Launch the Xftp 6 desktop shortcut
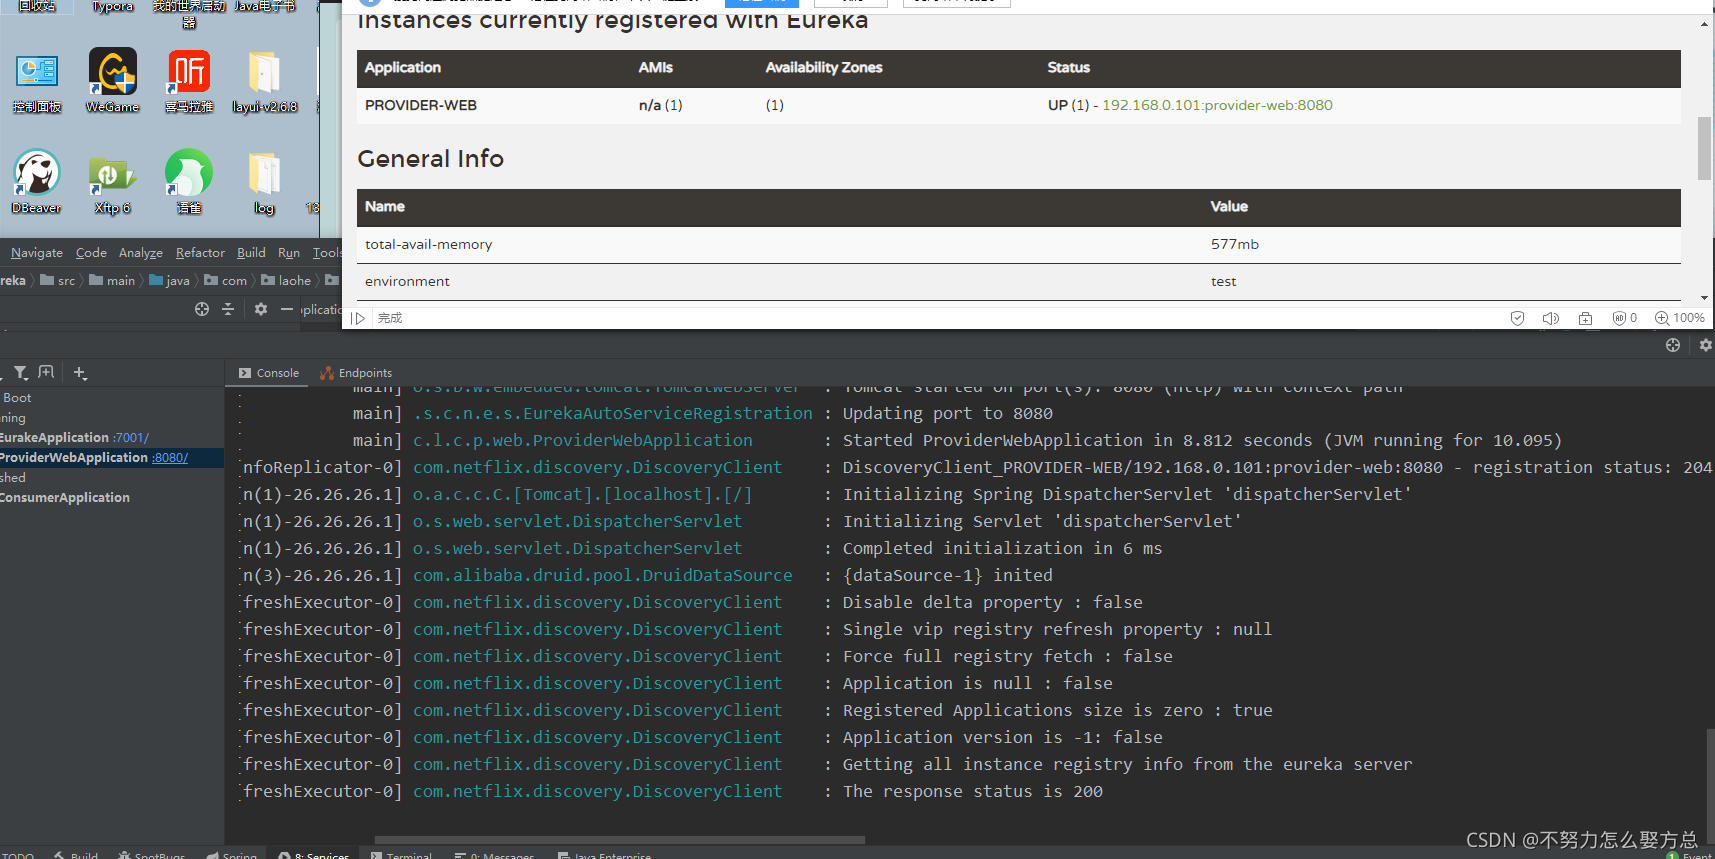The image size is (1715, 859). coord(113,182)
